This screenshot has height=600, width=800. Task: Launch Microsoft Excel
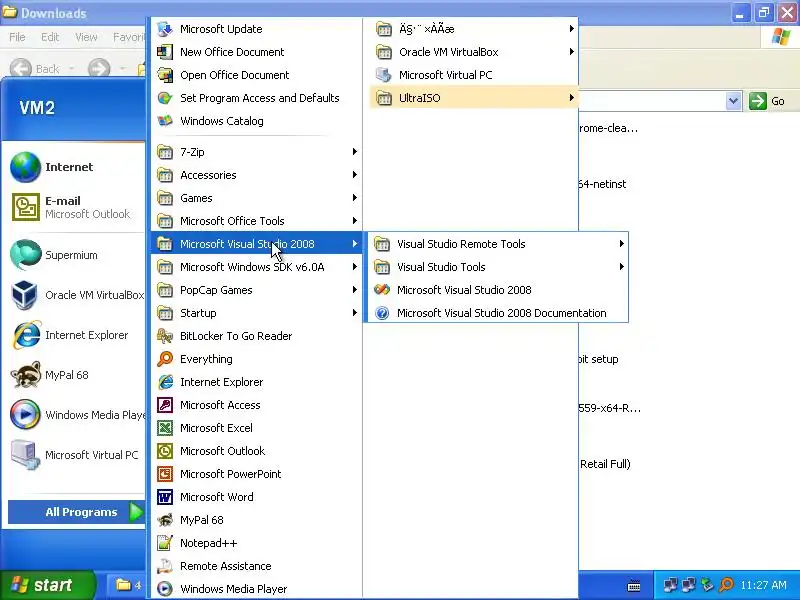coord(257,428)
